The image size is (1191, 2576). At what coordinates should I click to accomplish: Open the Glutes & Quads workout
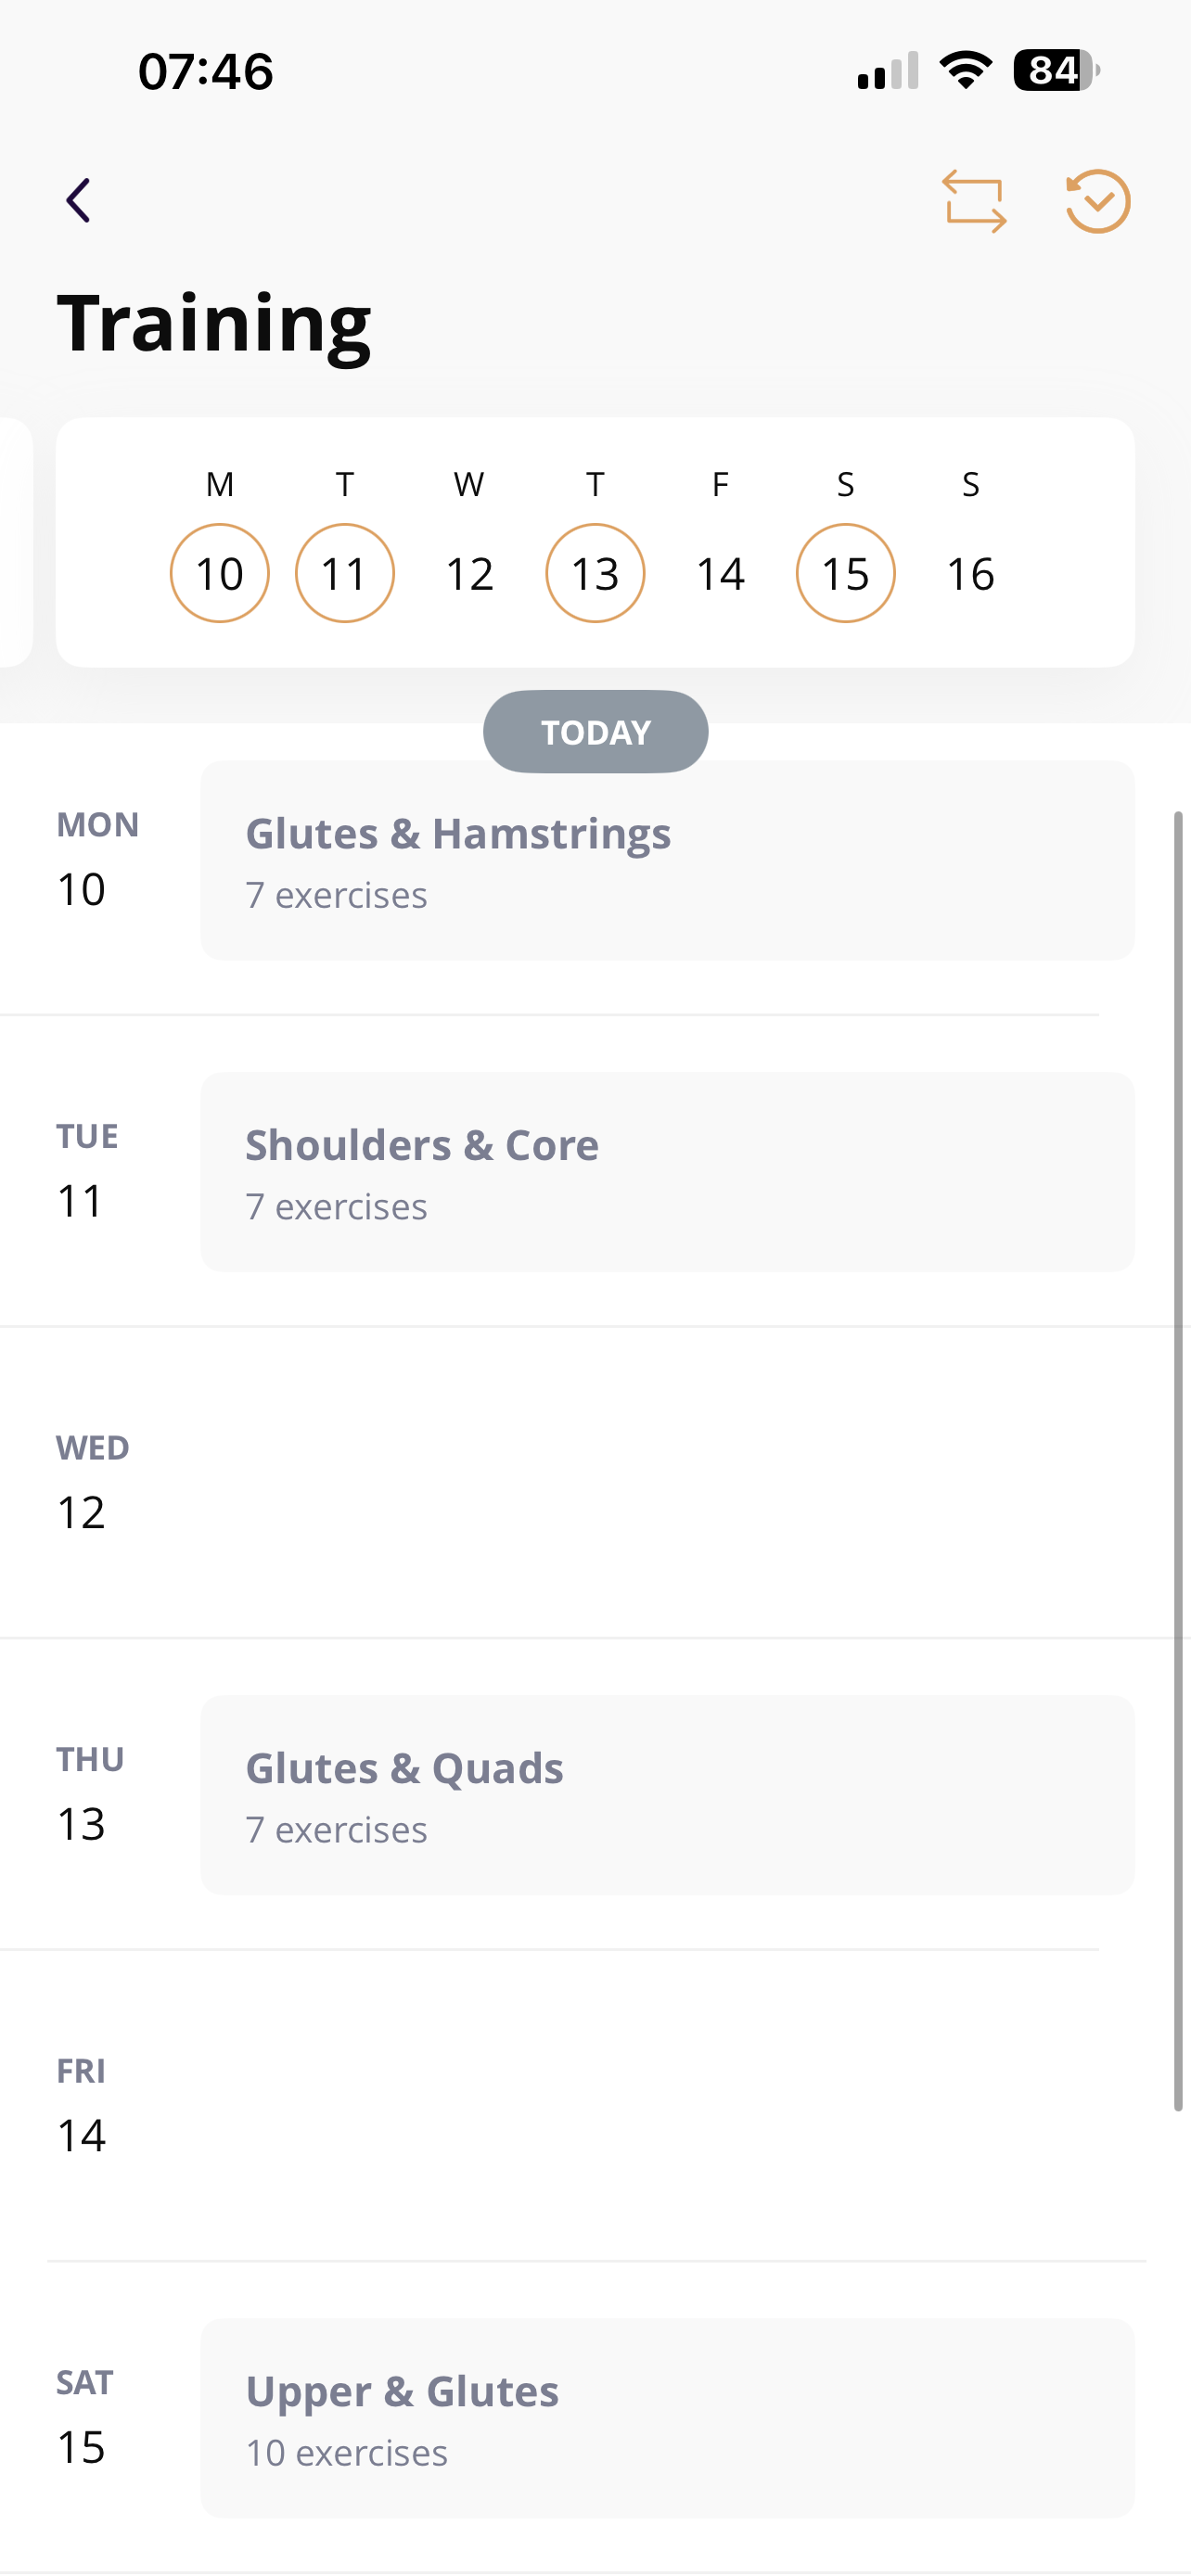click(x=667, y=1793)
